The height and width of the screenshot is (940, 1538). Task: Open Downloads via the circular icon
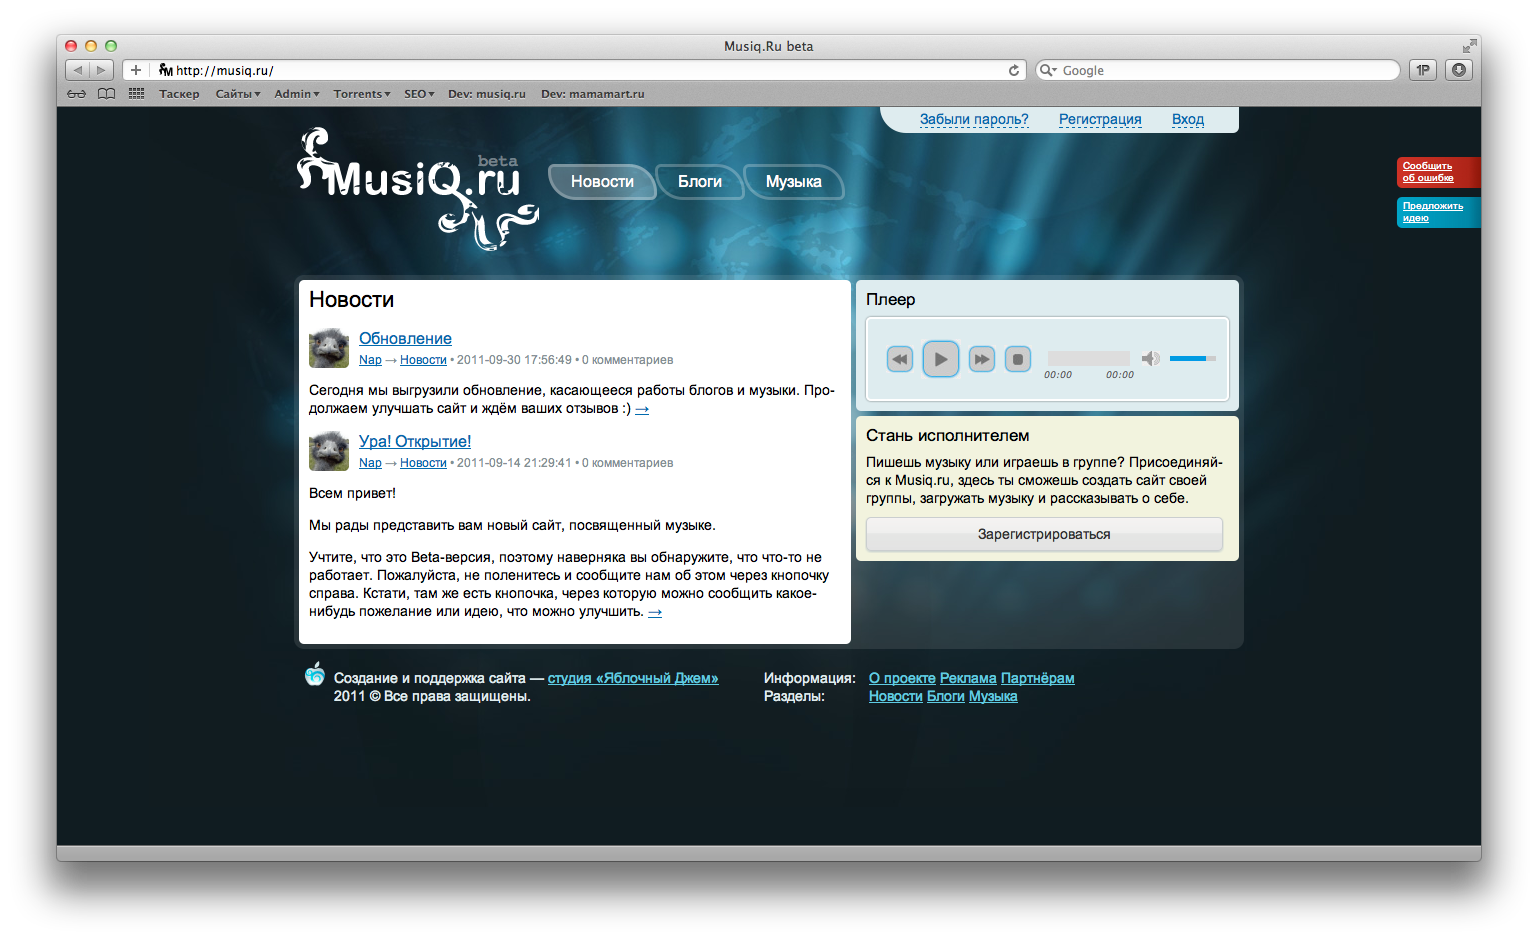tap(1459, 70)
